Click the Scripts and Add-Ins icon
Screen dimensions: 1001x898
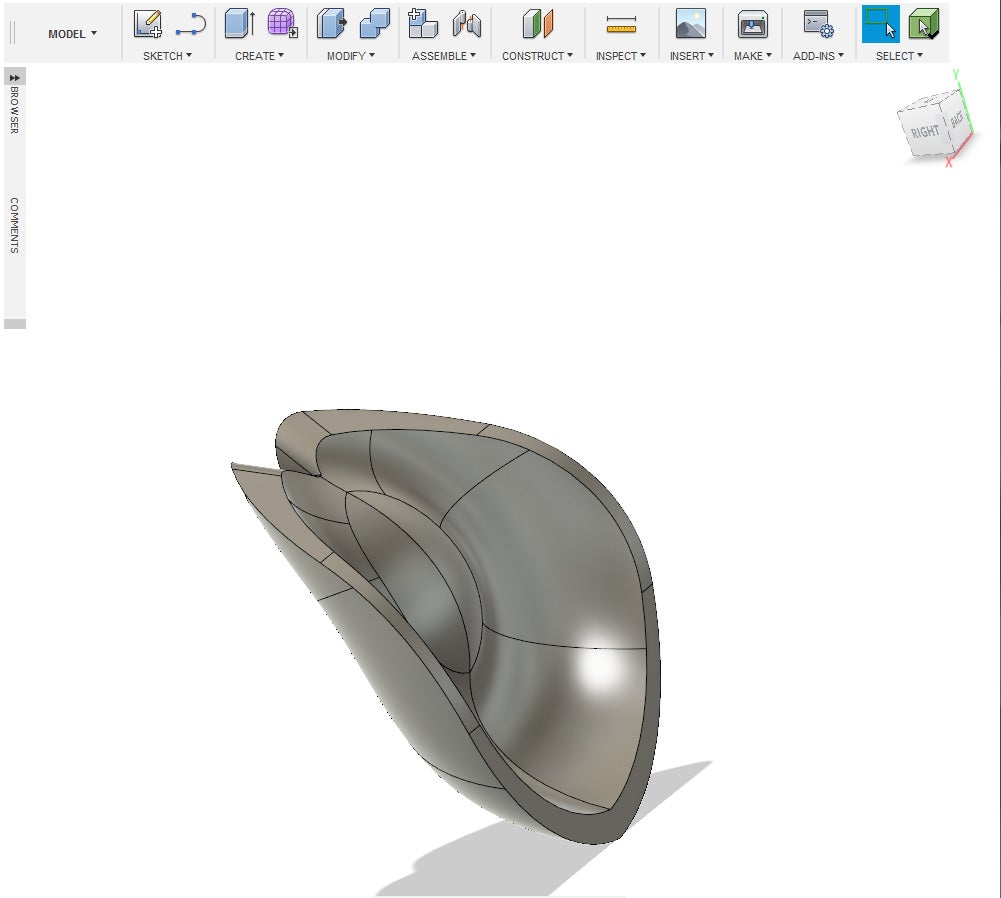coord(818,24)
